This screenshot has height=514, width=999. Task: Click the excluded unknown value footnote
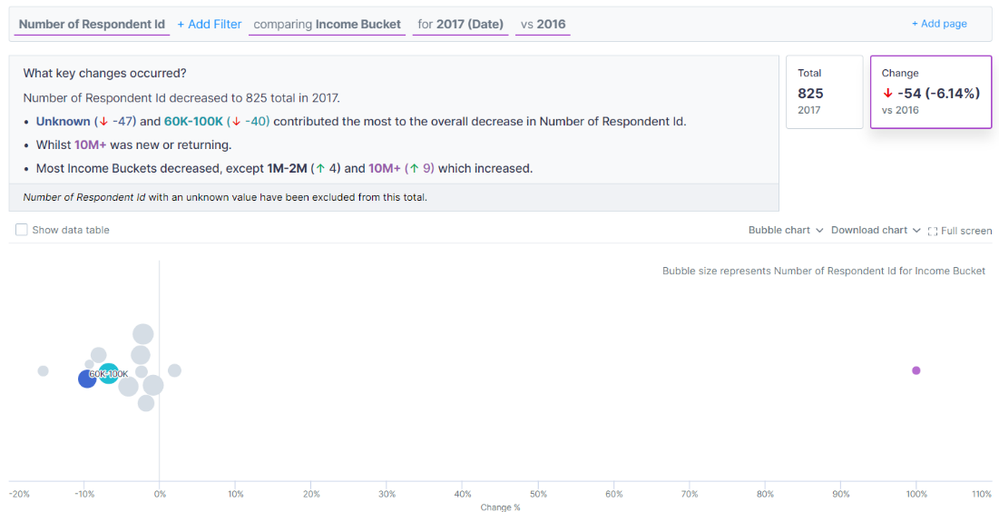[225, 197]
